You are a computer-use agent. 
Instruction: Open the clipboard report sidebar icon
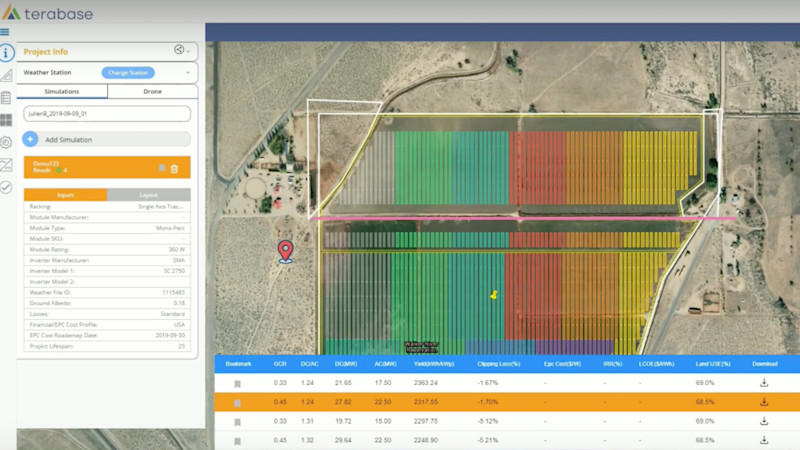tap(6, 97)
